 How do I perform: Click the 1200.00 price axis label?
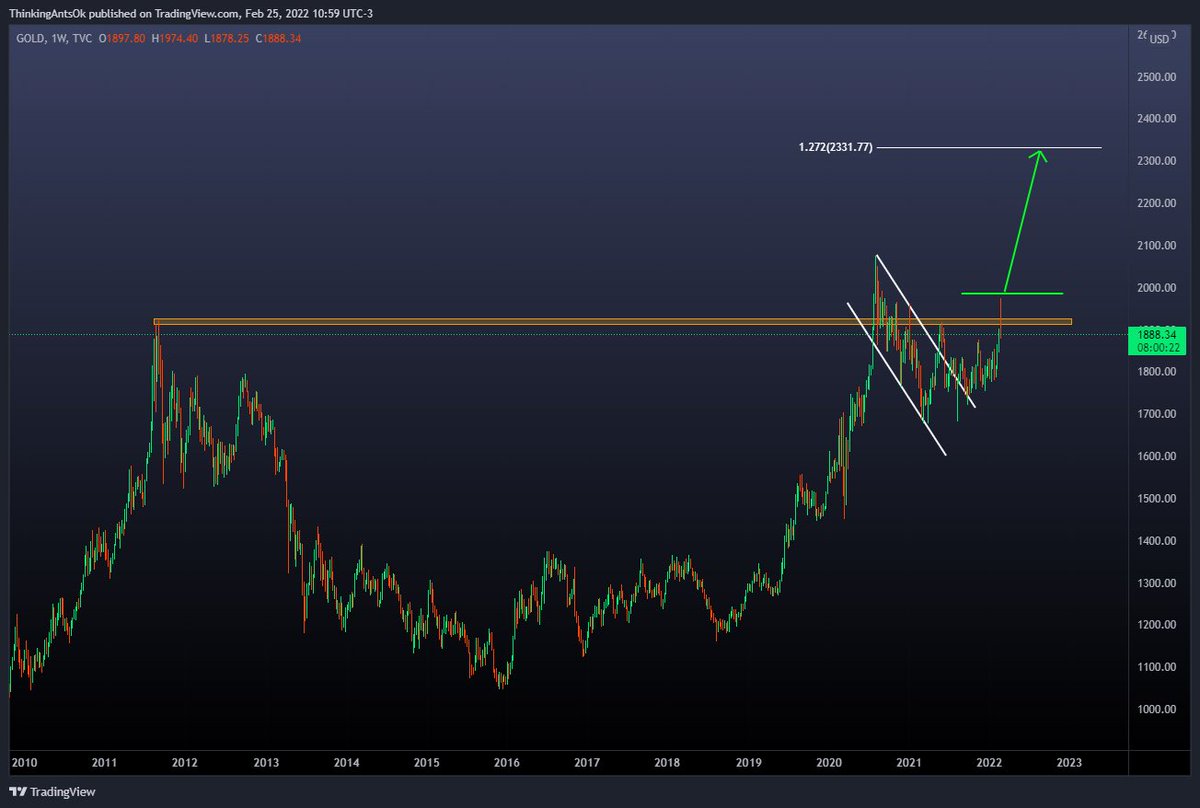[1155, 625]
